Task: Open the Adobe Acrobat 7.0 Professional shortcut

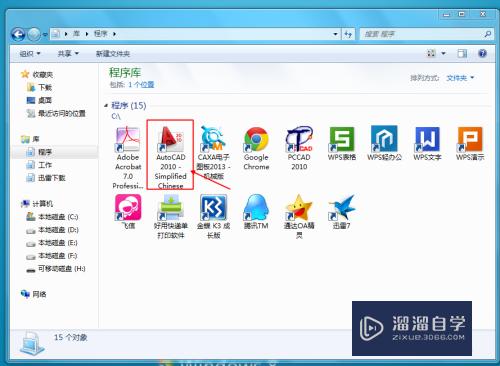Action: point(128,157)
